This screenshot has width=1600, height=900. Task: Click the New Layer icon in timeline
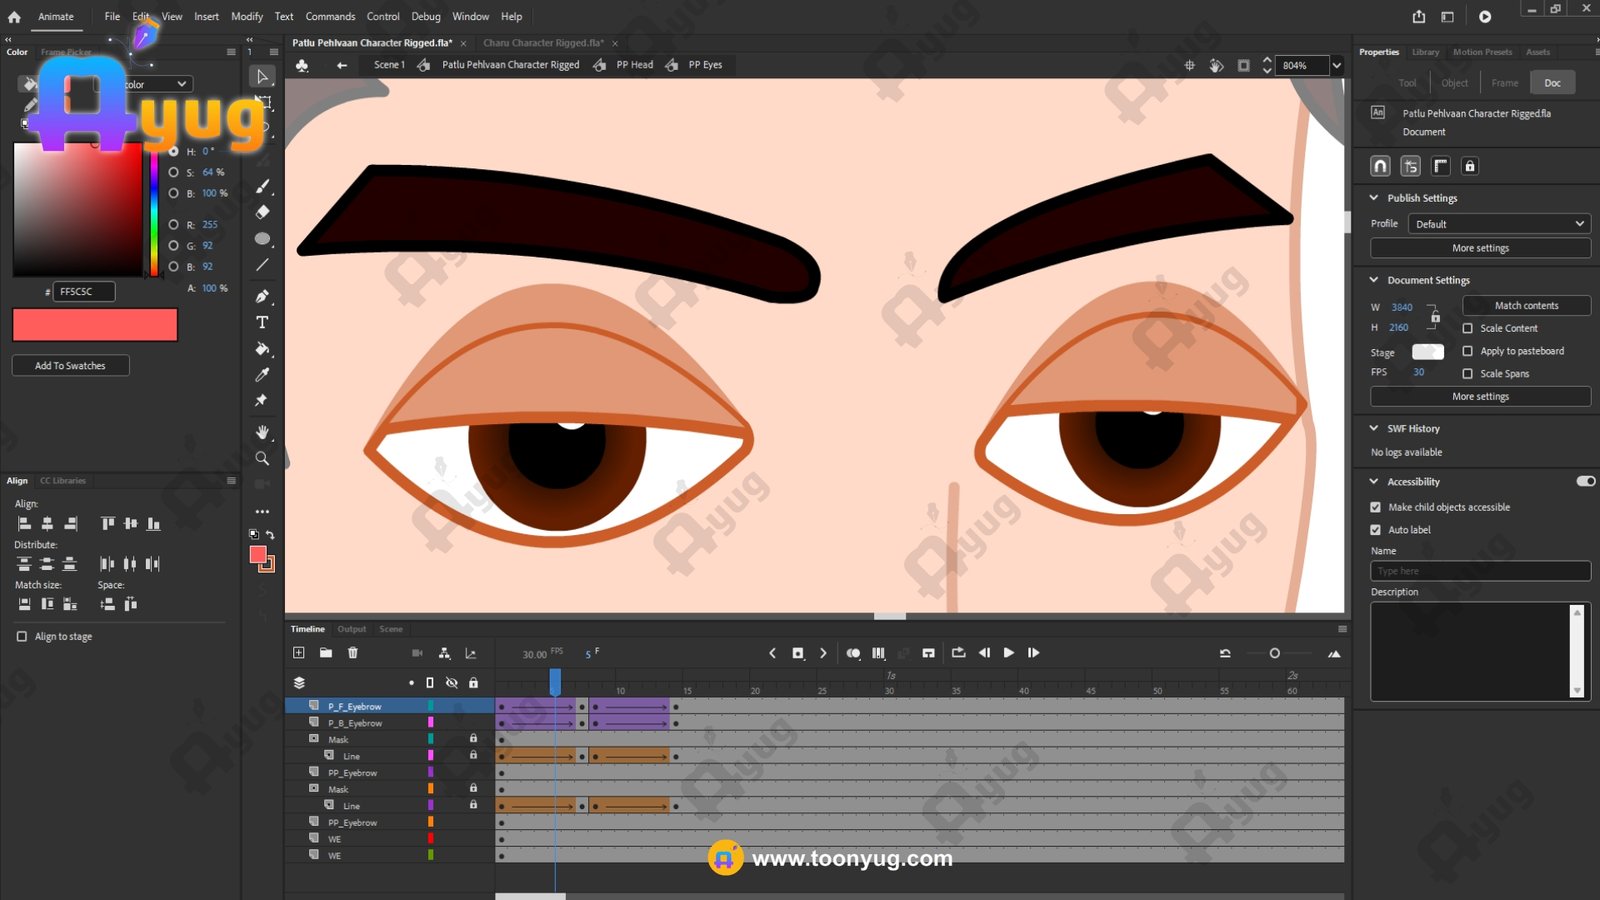pyautogui.click(x=299, y=653)
